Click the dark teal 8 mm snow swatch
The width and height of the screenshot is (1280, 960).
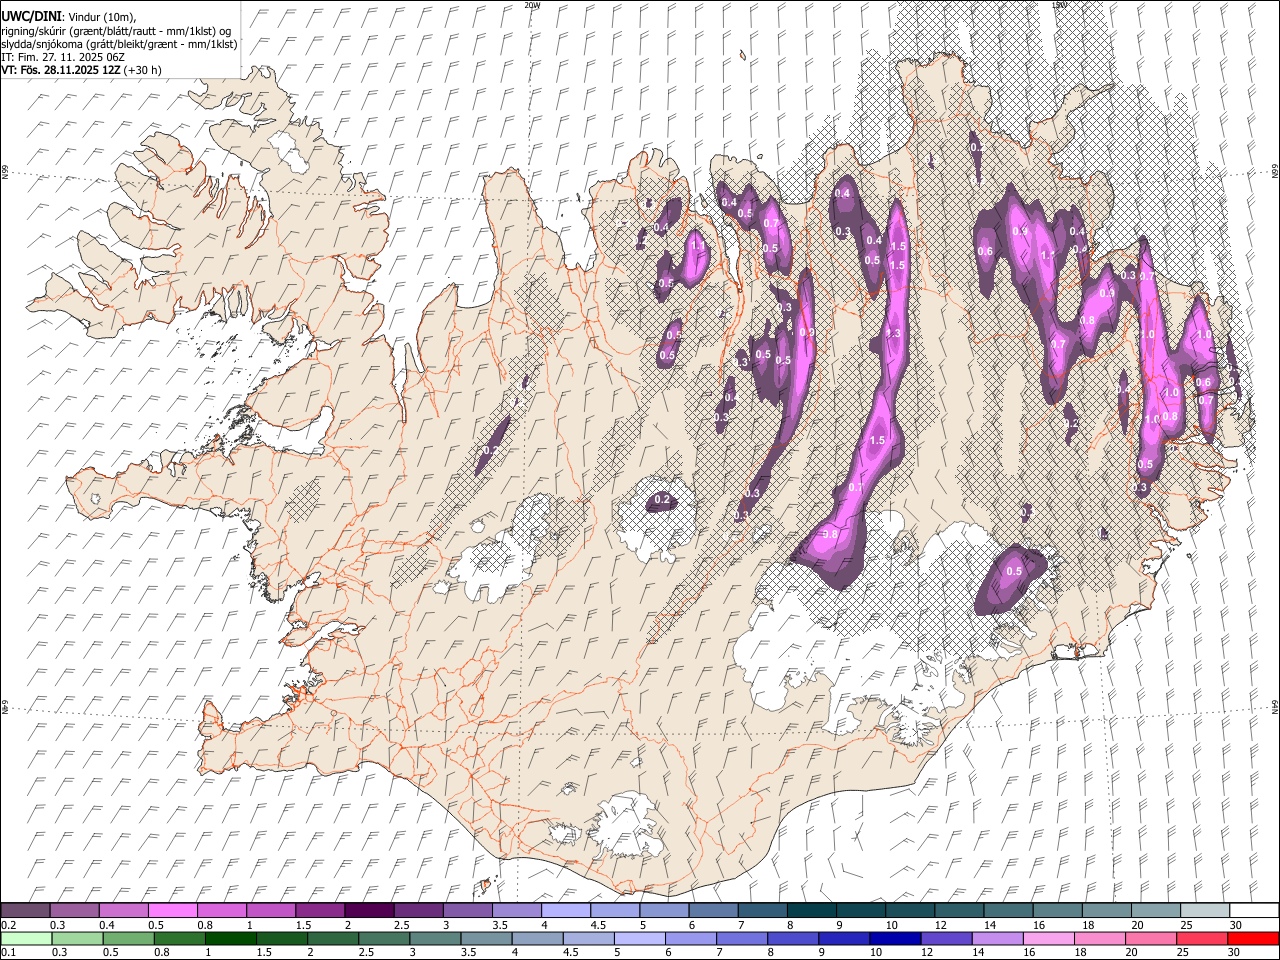[x=811, y=910]
